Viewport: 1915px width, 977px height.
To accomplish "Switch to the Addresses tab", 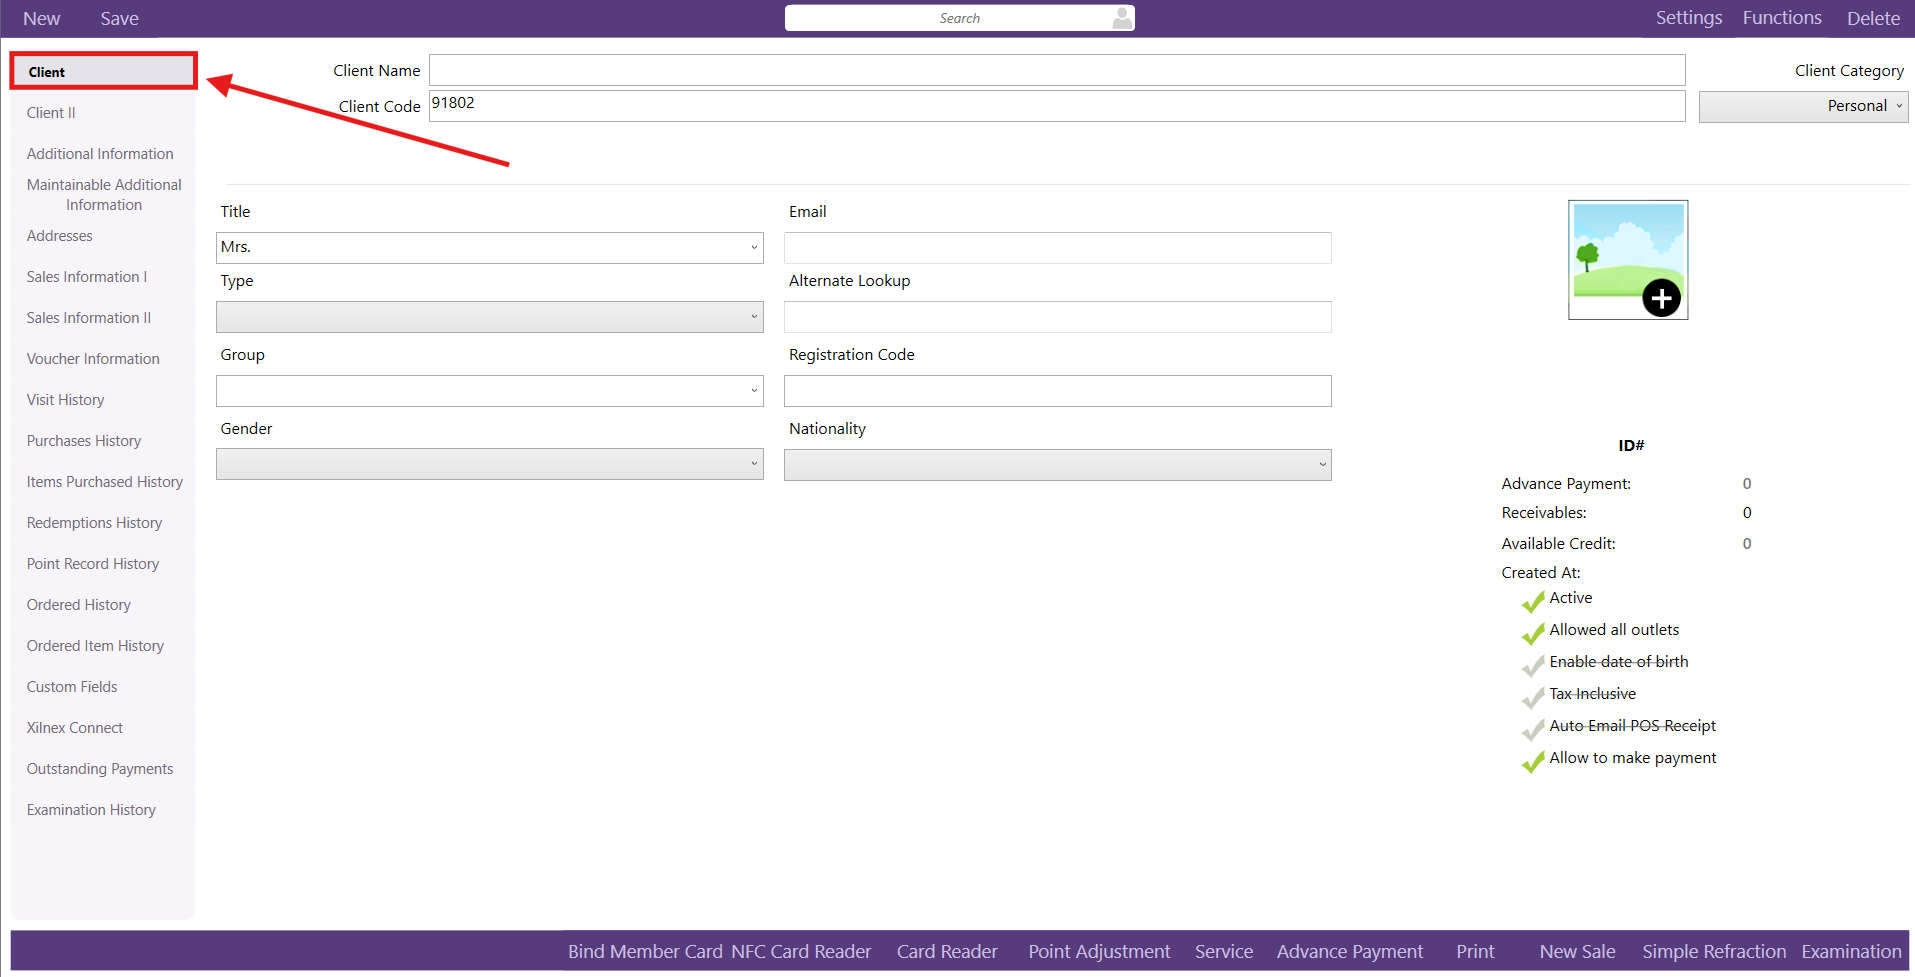I will point(60,236).
